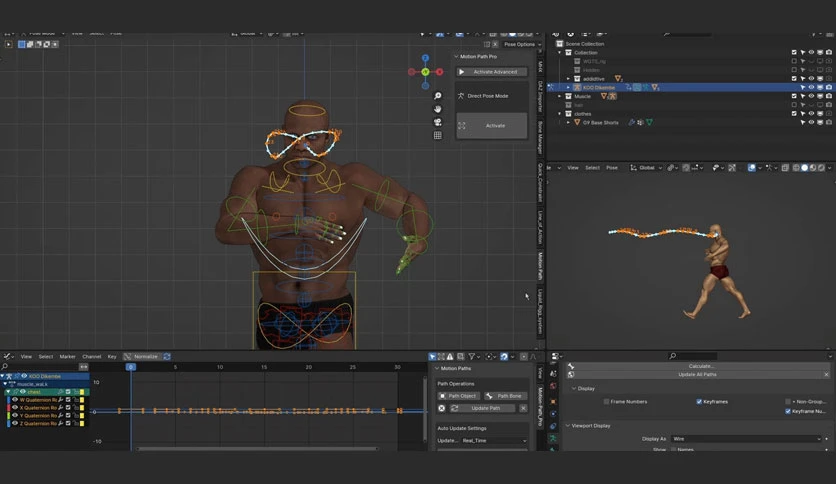Click the only-selected arrow icon in graph header
The width and height of the screenshot is (836, 484).
click(x=432, y=357)
